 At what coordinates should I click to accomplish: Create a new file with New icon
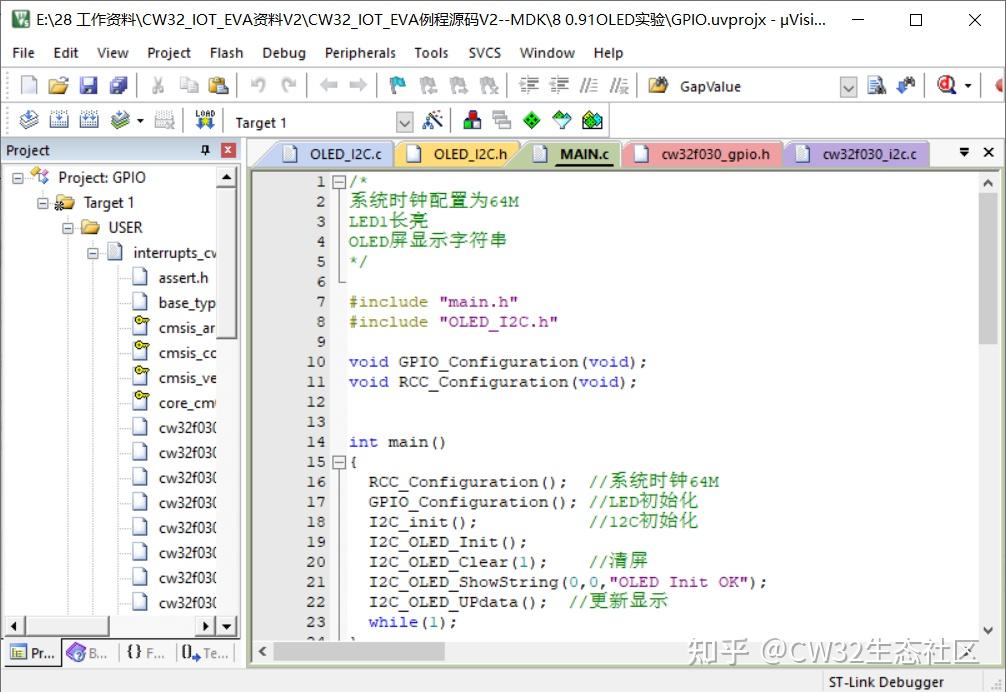click(30, 85)
